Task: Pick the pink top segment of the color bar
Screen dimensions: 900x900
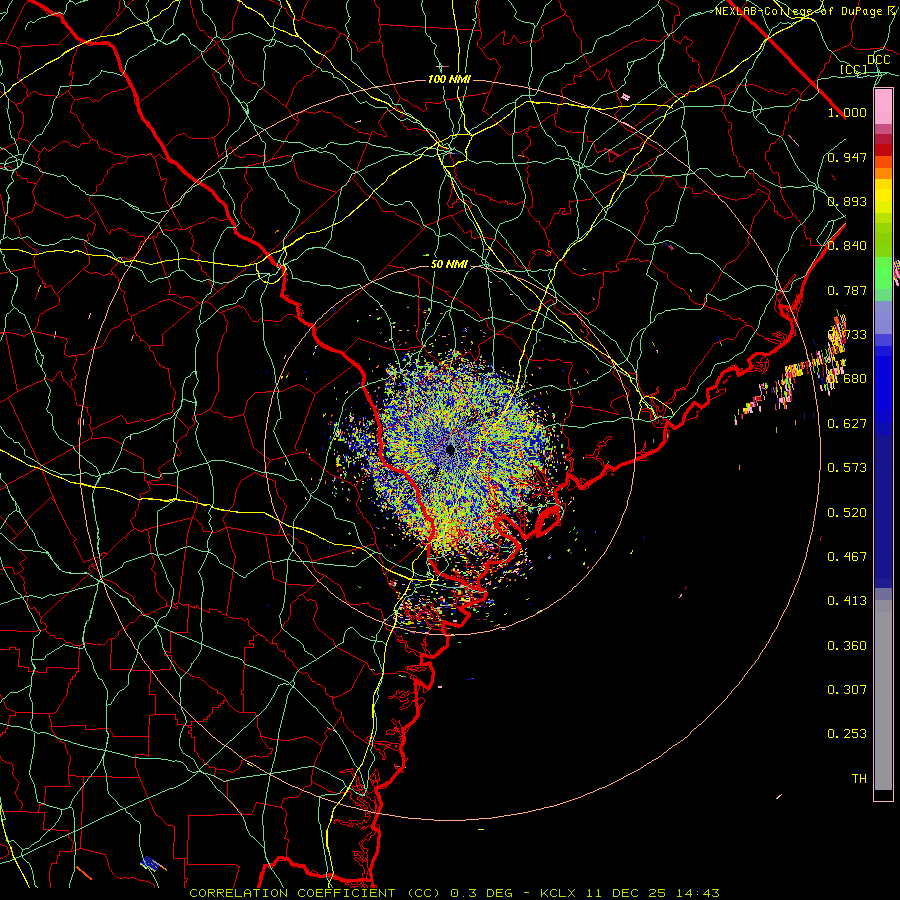Action: tap(883, 106)
